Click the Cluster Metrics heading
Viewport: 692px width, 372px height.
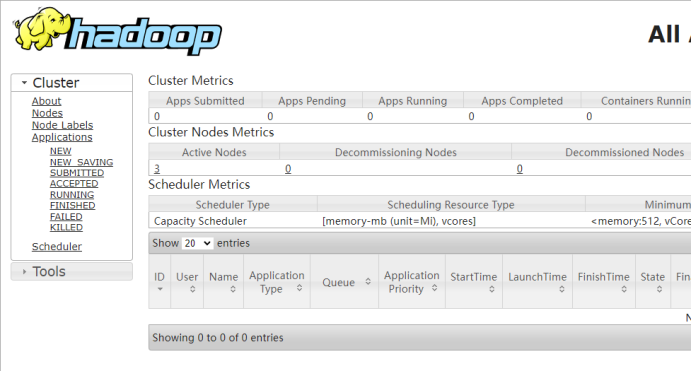pyautogui.click(x=191, y=80)
